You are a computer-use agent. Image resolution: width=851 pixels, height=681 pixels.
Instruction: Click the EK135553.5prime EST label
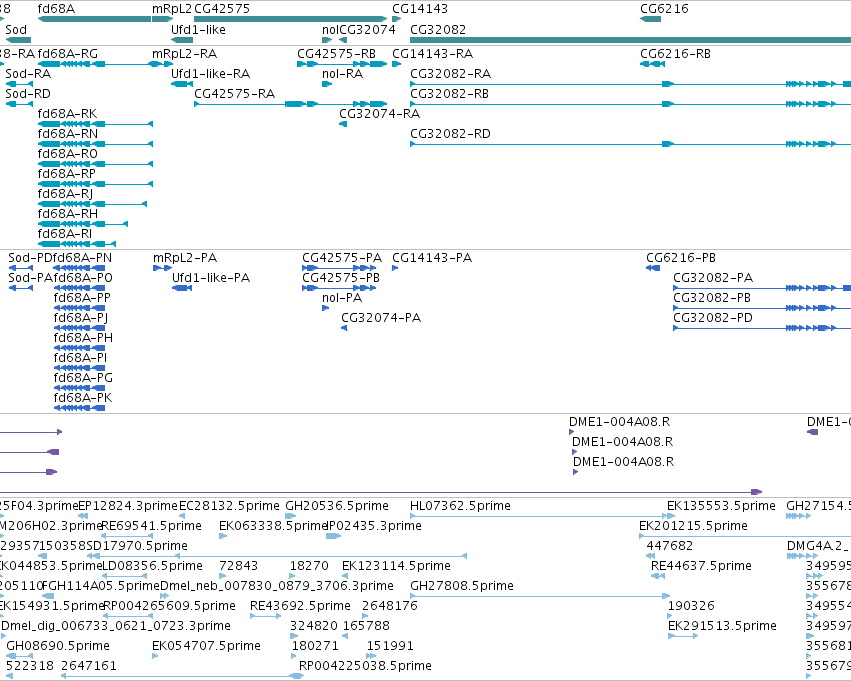[x=721, y=506]
